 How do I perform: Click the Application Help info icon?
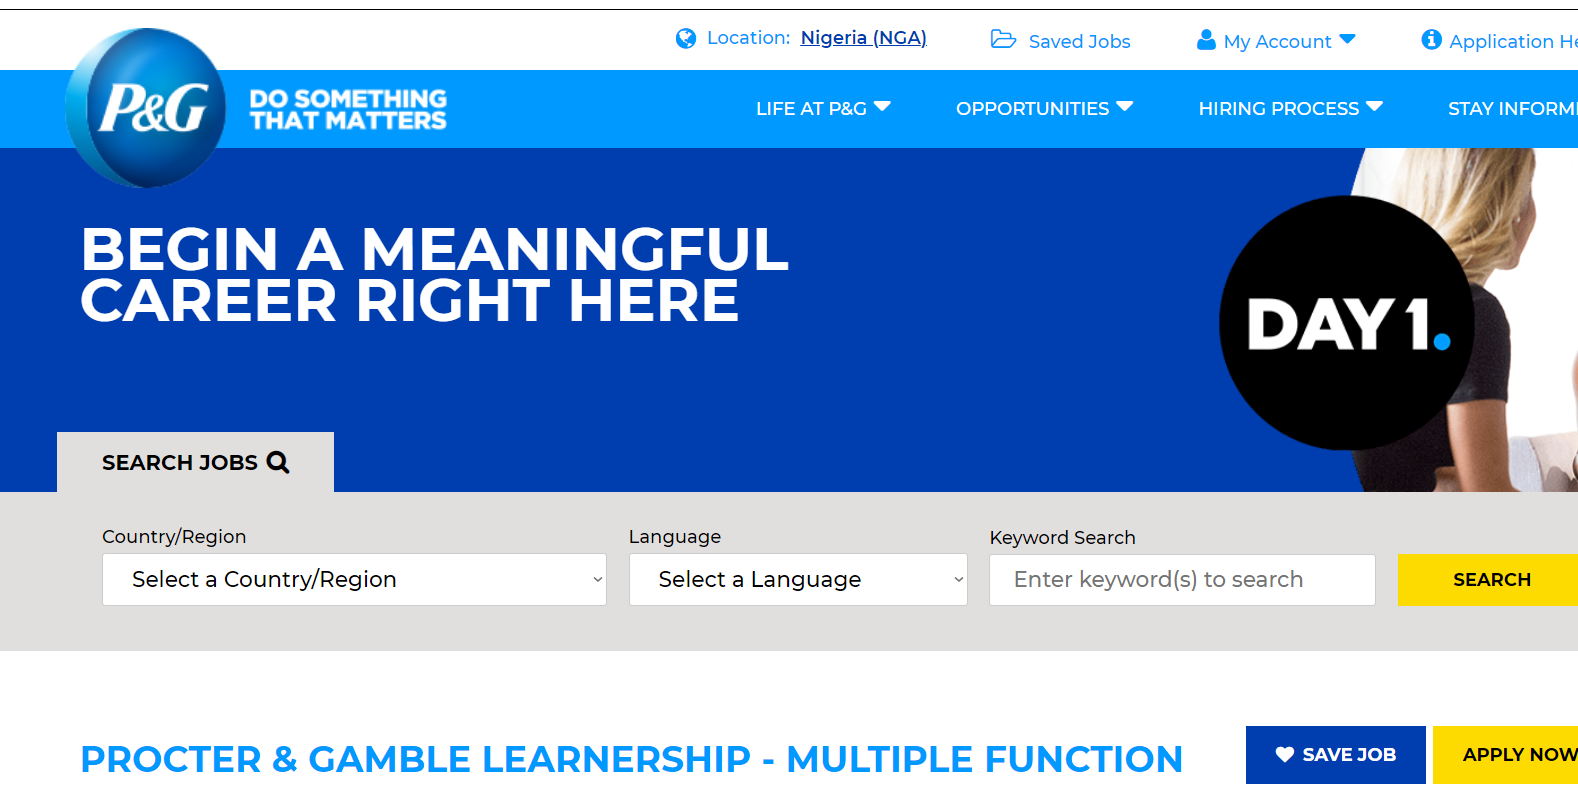tap(1432, 39)
